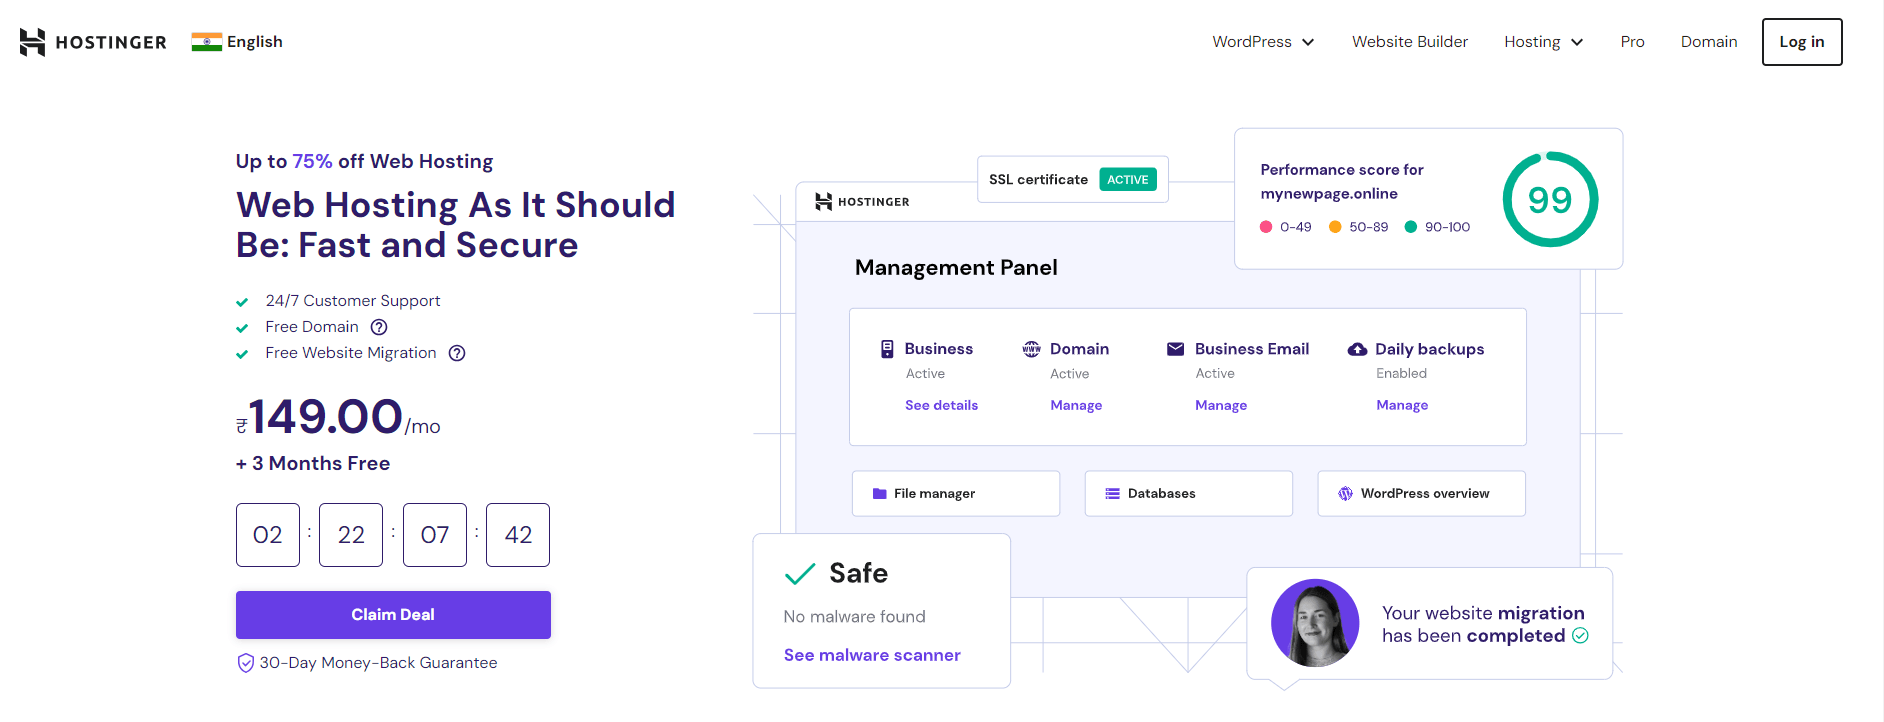This screenshot has height=722, width=1884.
Task: Click the migration completed check circle
Action: [x=1580, y=636]
